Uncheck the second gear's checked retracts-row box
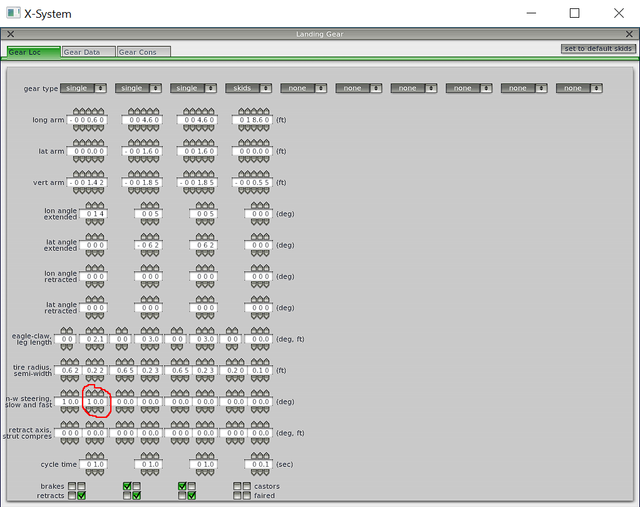This screenshot has height=507, width=640. coord(137,496)
